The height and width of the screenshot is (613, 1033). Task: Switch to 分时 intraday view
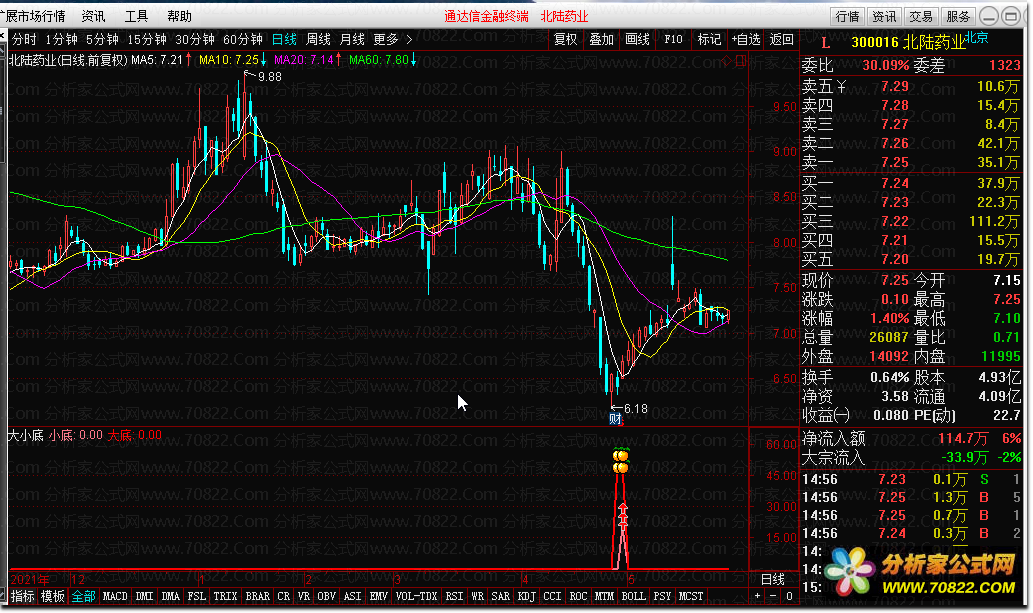point(24,40)
